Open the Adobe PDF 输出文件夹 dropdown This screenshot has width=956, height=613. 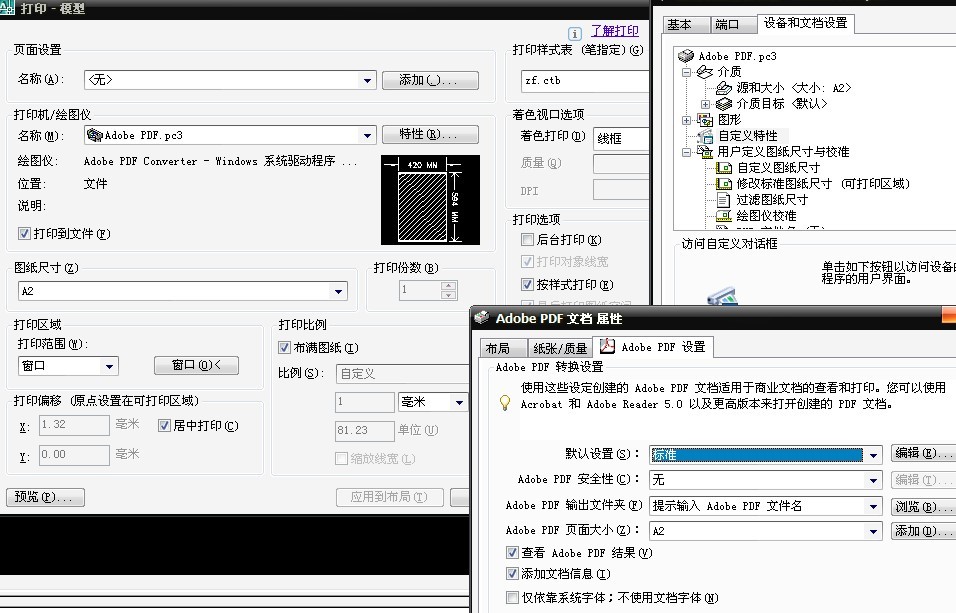874,506
